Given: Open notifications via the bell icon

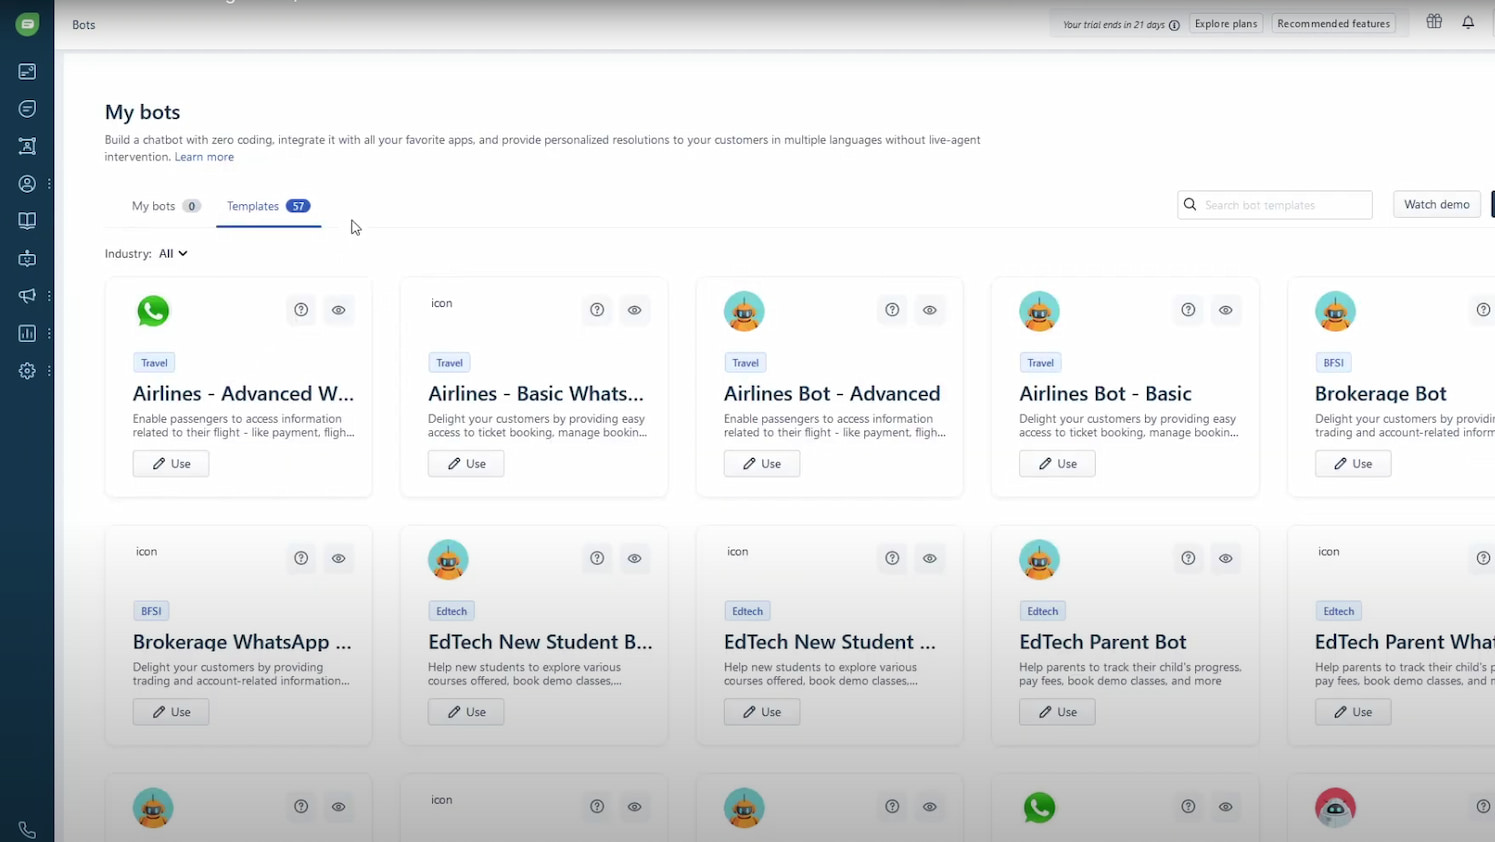Looking at the screenshot, I should pyautogui.click(x=1468, y=22).
